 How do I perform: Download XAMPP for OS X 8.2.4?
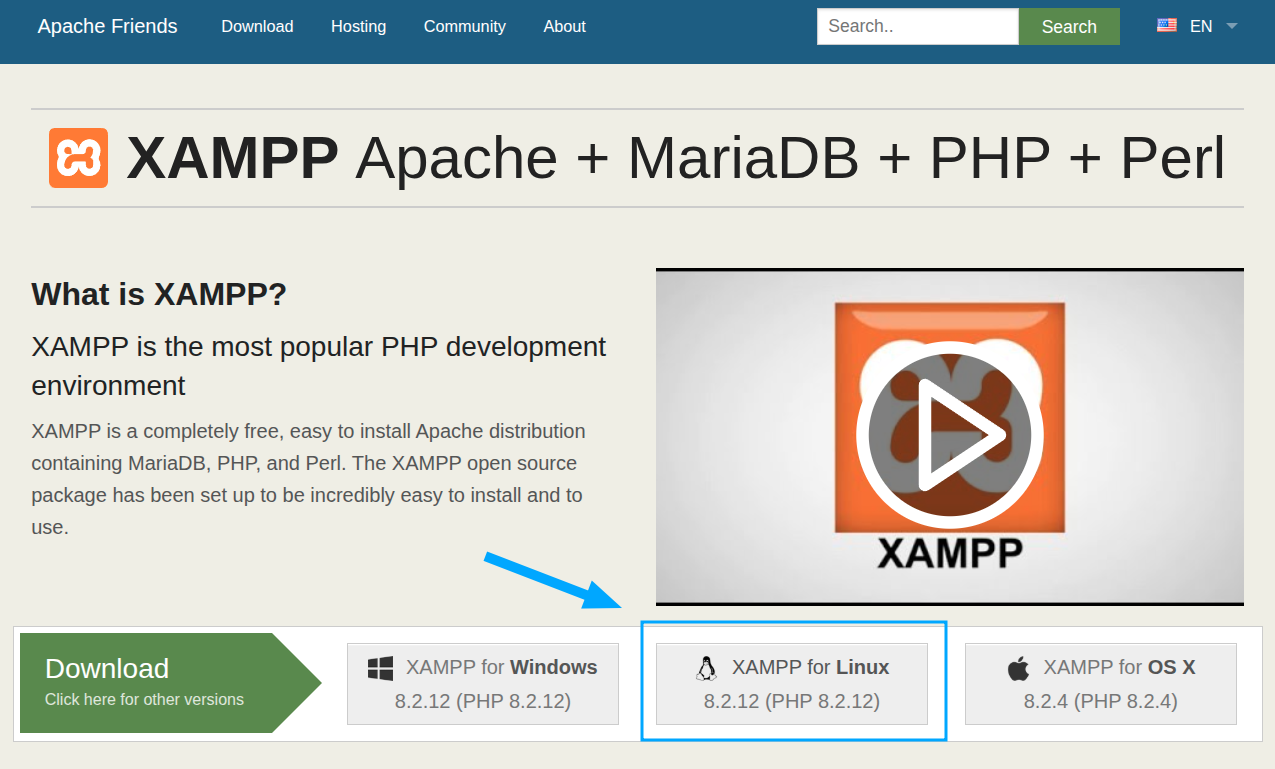tap(1100, 684)
